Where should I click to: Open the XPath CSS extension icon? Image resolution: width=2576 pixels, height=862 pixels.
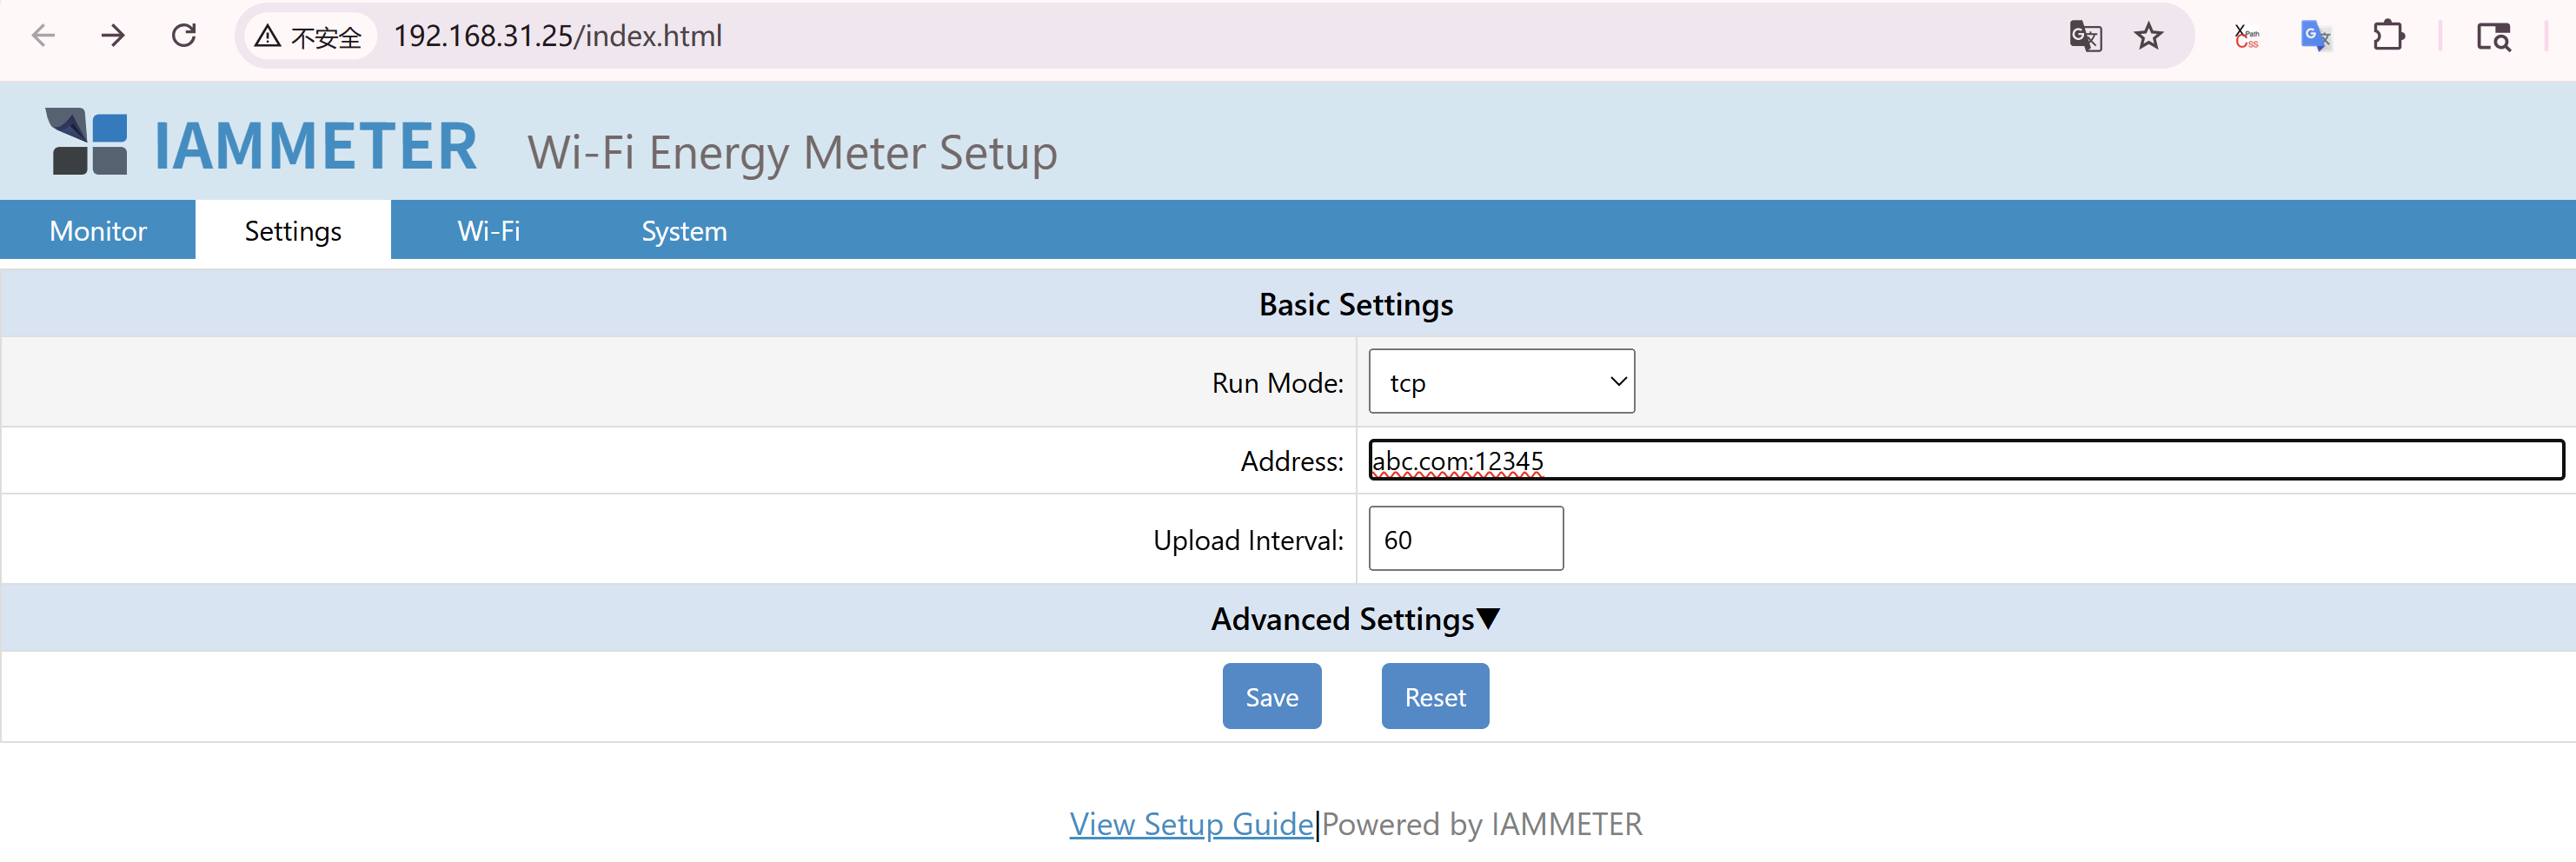tap(2246, 37)
